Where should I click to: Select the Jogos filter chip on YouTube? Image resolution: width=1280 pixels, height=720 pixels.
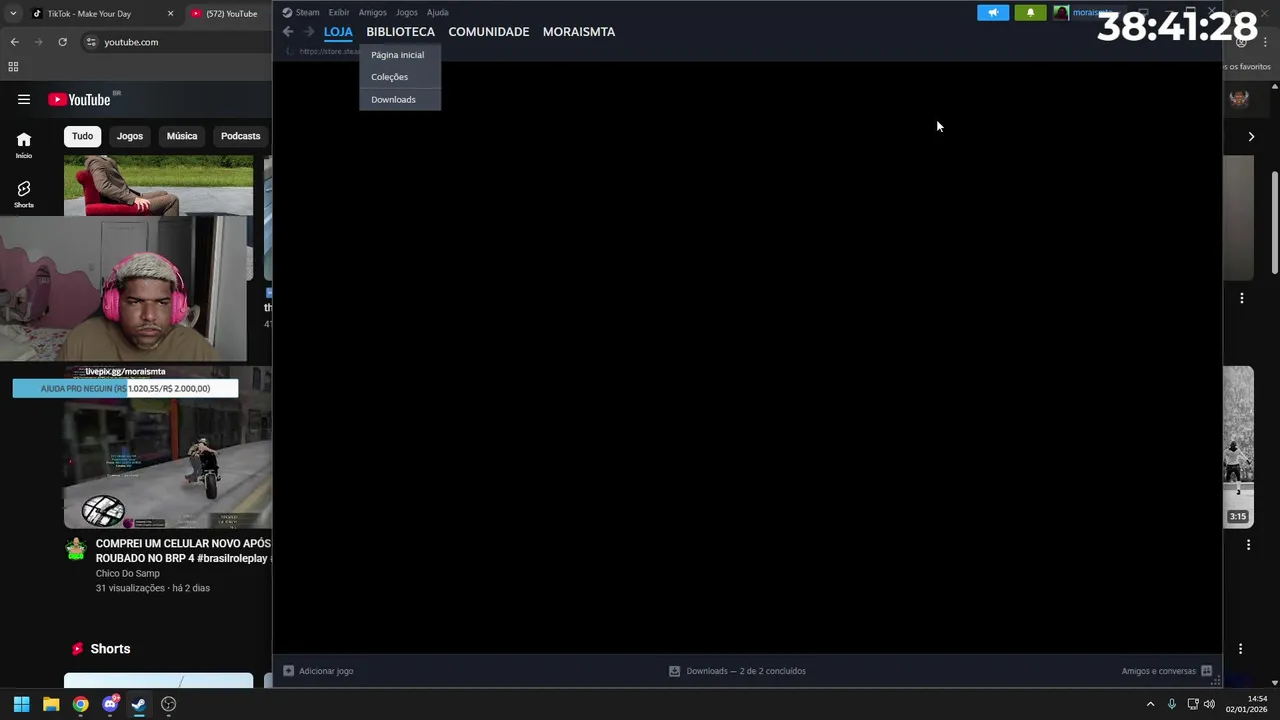click(x=130, y=136)
